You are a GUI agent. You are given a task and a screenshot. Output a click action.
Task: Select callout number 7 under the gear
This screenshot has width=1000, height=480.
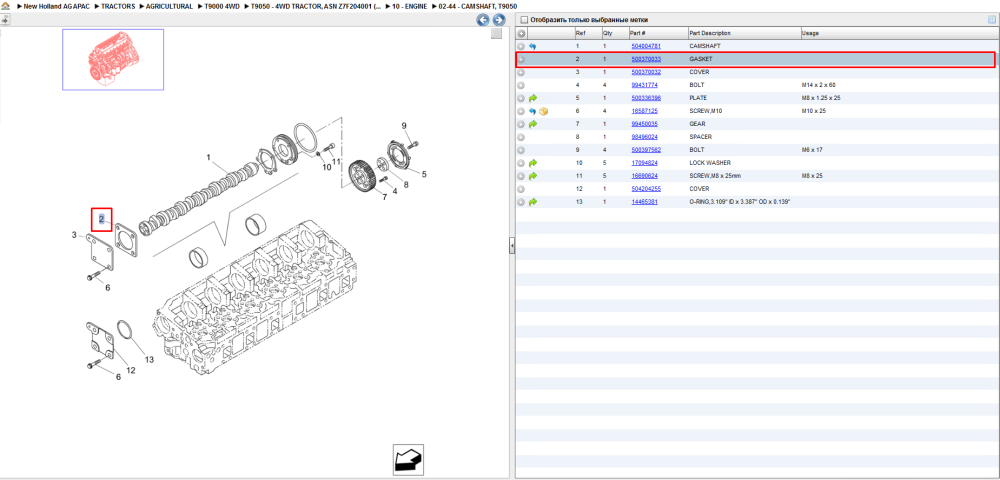tap(385, 198)
